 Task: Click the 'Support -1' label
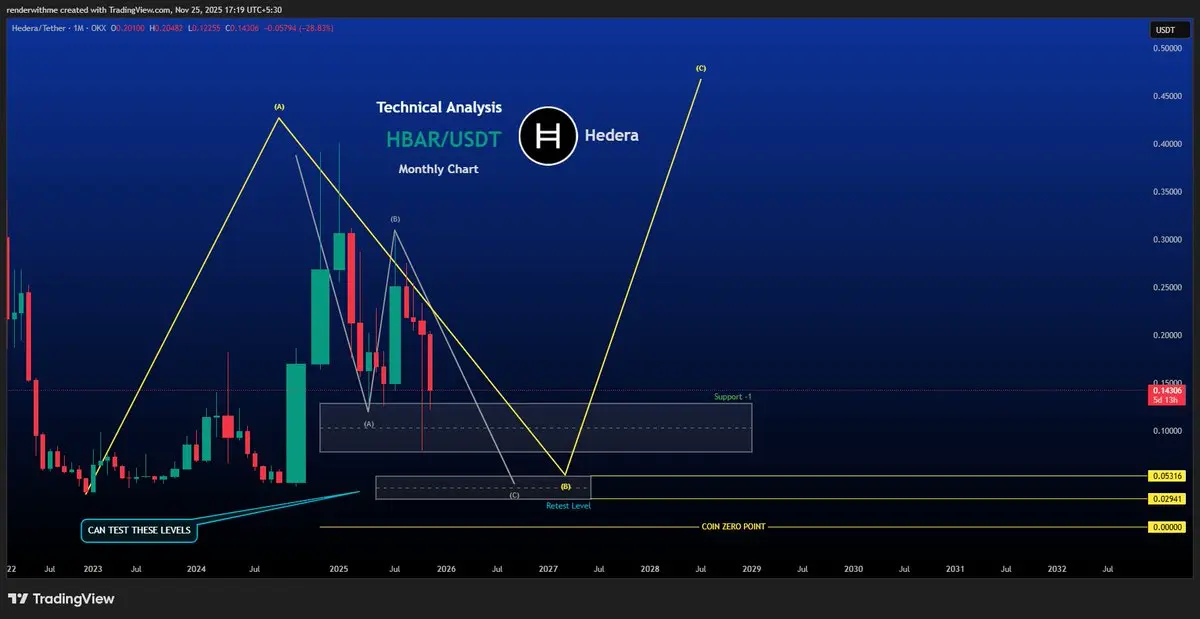(x=733, y=397)
